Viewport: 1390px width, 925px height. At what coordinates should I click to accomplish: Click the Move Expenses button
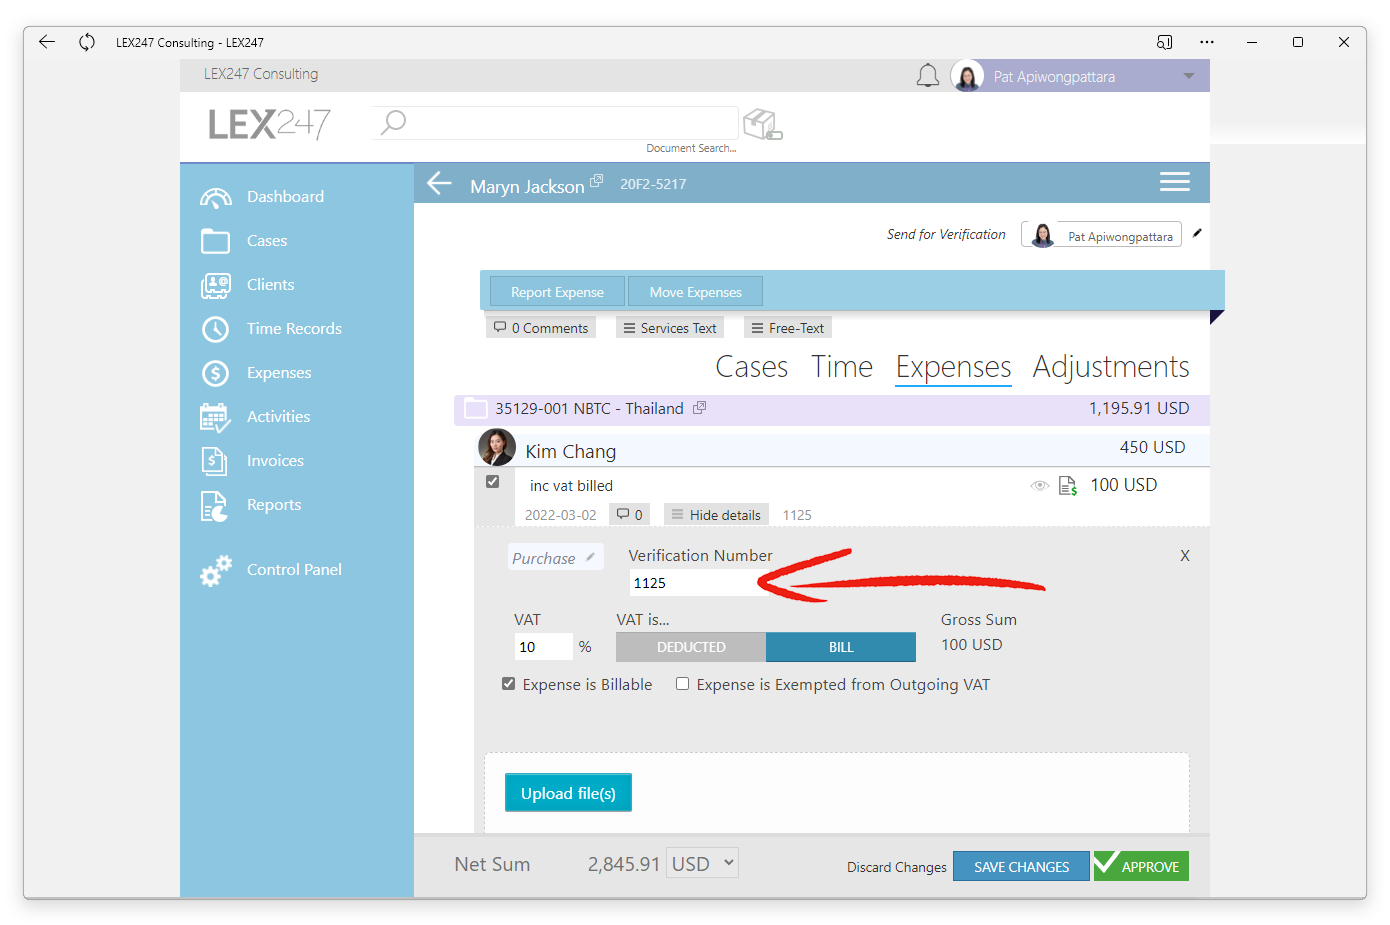point(695,292)
